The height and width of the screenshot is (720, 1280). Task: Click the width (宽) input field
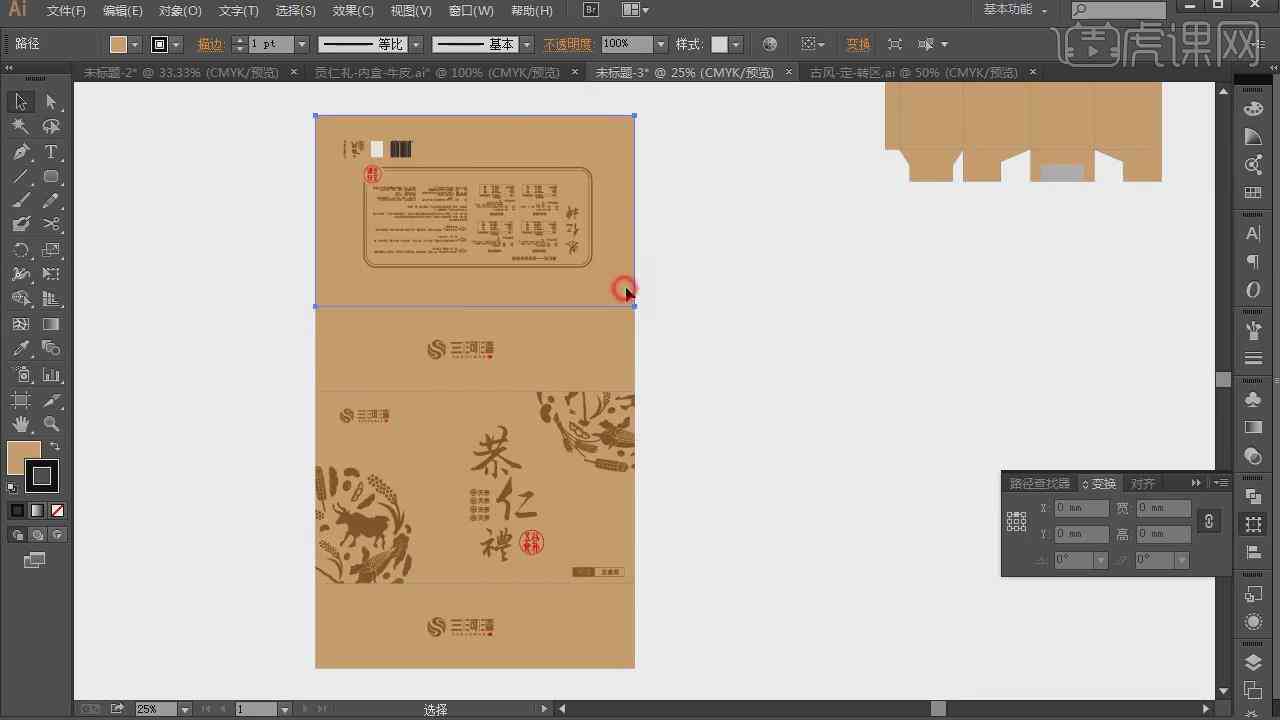tap(1163, 508)
